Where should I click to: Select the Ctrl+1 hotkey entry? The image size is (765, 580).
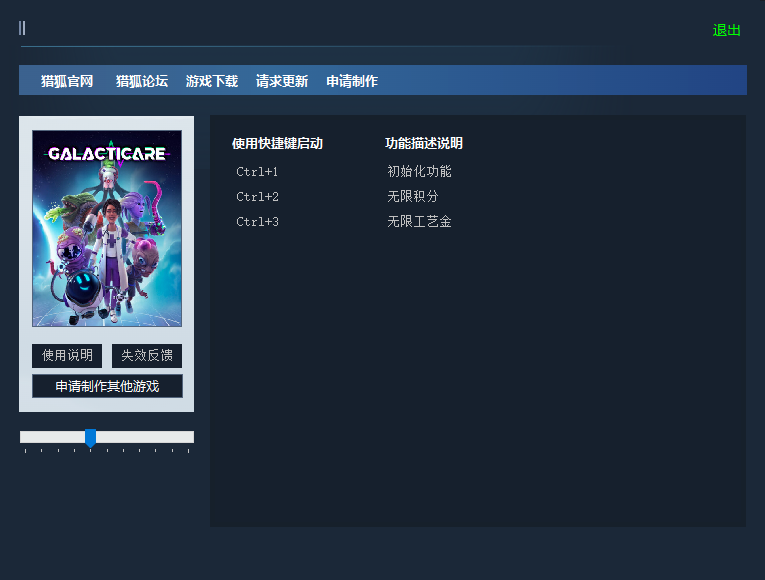click(257, 172)
